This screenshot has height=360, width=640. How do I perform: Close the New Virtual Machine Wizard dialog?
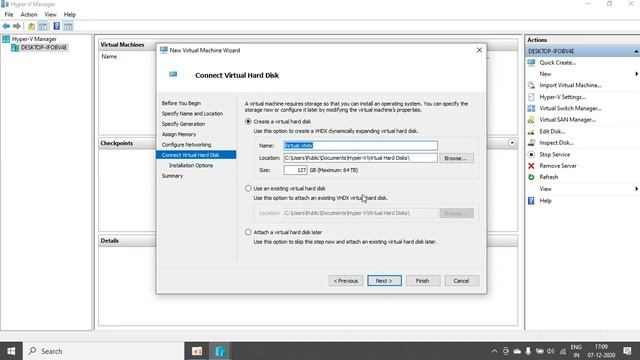click(x=479, y=50)
